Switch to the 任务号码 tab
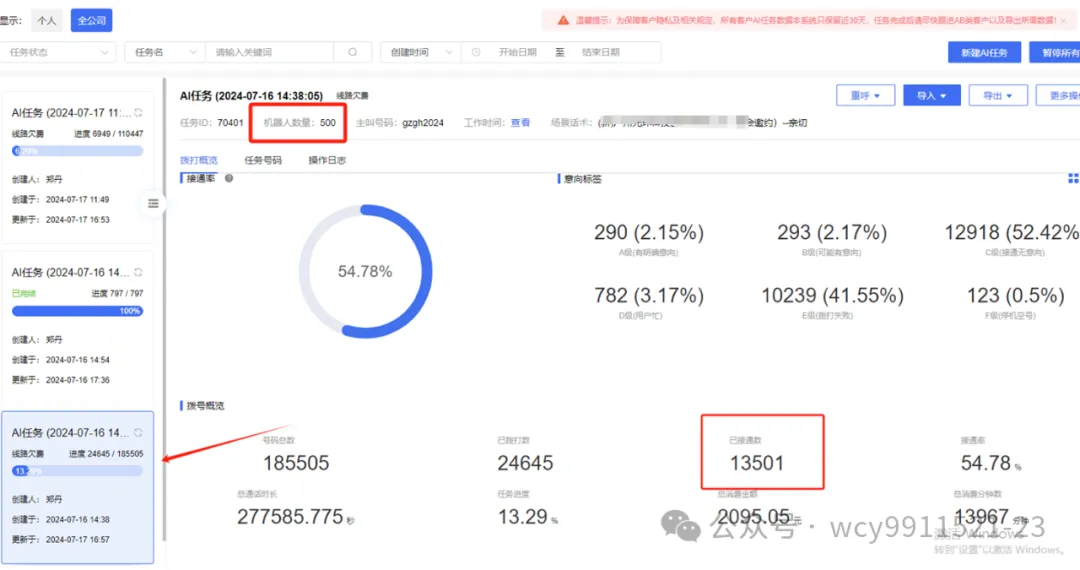 (263, 160)
